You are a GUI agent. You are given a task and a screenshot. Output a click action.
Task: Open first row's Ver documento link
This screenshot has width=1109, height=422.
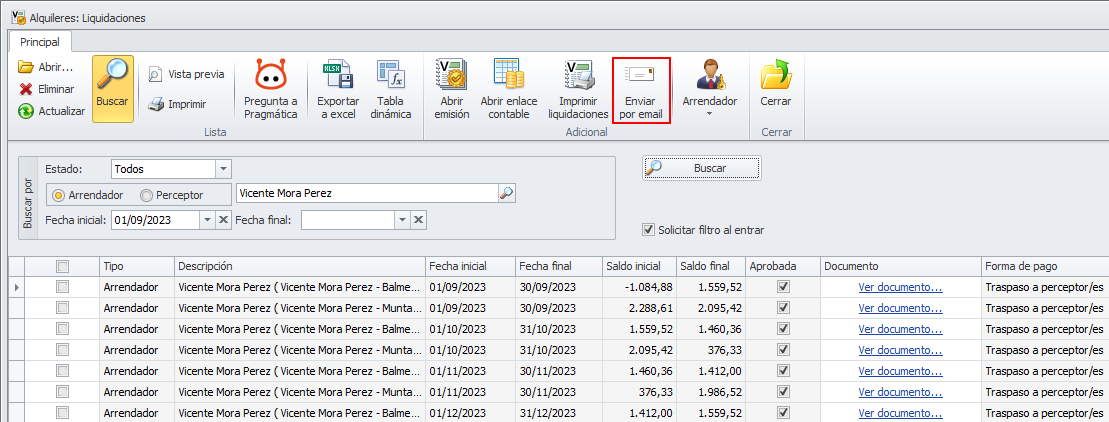pos(900,287)
